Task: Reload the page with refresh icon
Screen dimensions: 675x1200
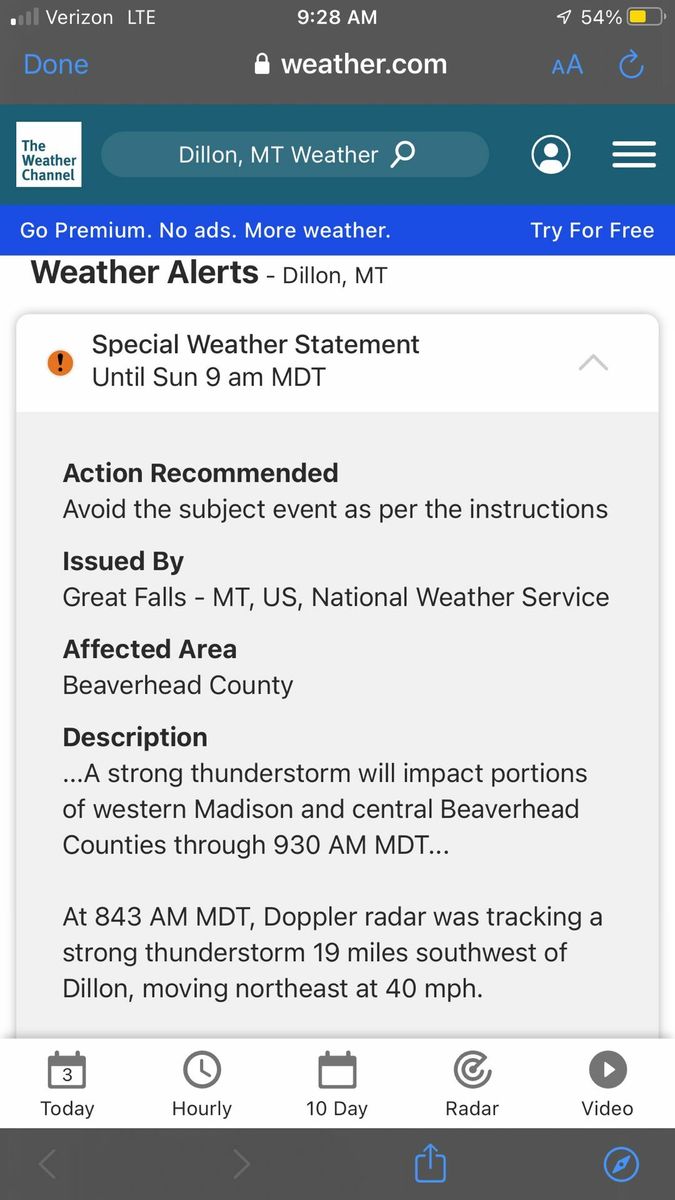Action: [631, 65]
